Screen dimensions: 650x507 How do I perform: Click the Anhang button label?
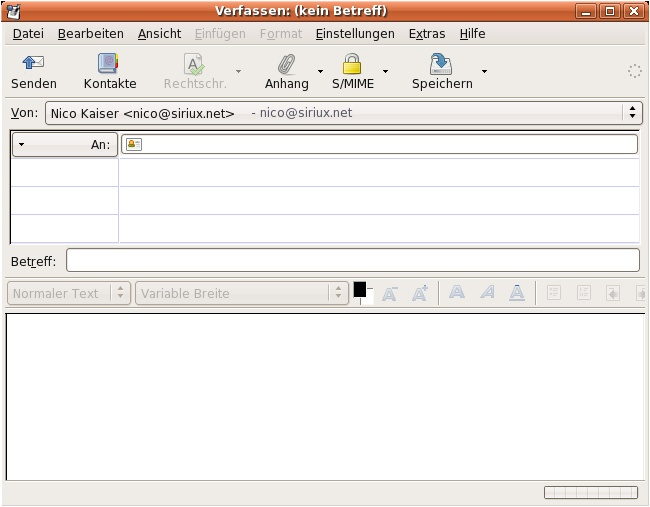point(287,84)
